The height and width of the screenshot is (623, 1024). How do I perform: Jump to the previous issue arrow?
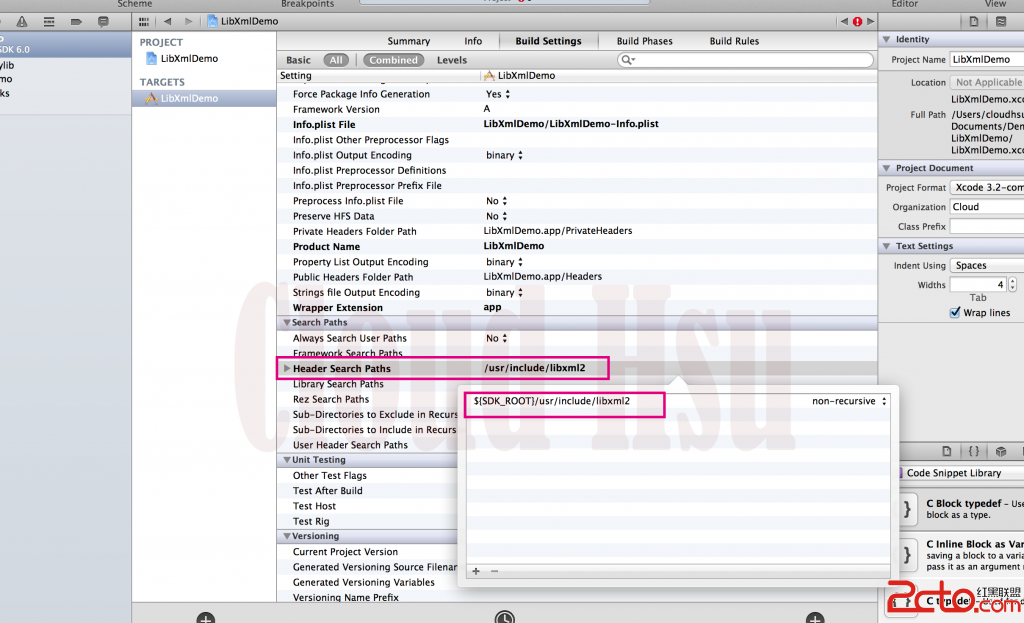844,22
